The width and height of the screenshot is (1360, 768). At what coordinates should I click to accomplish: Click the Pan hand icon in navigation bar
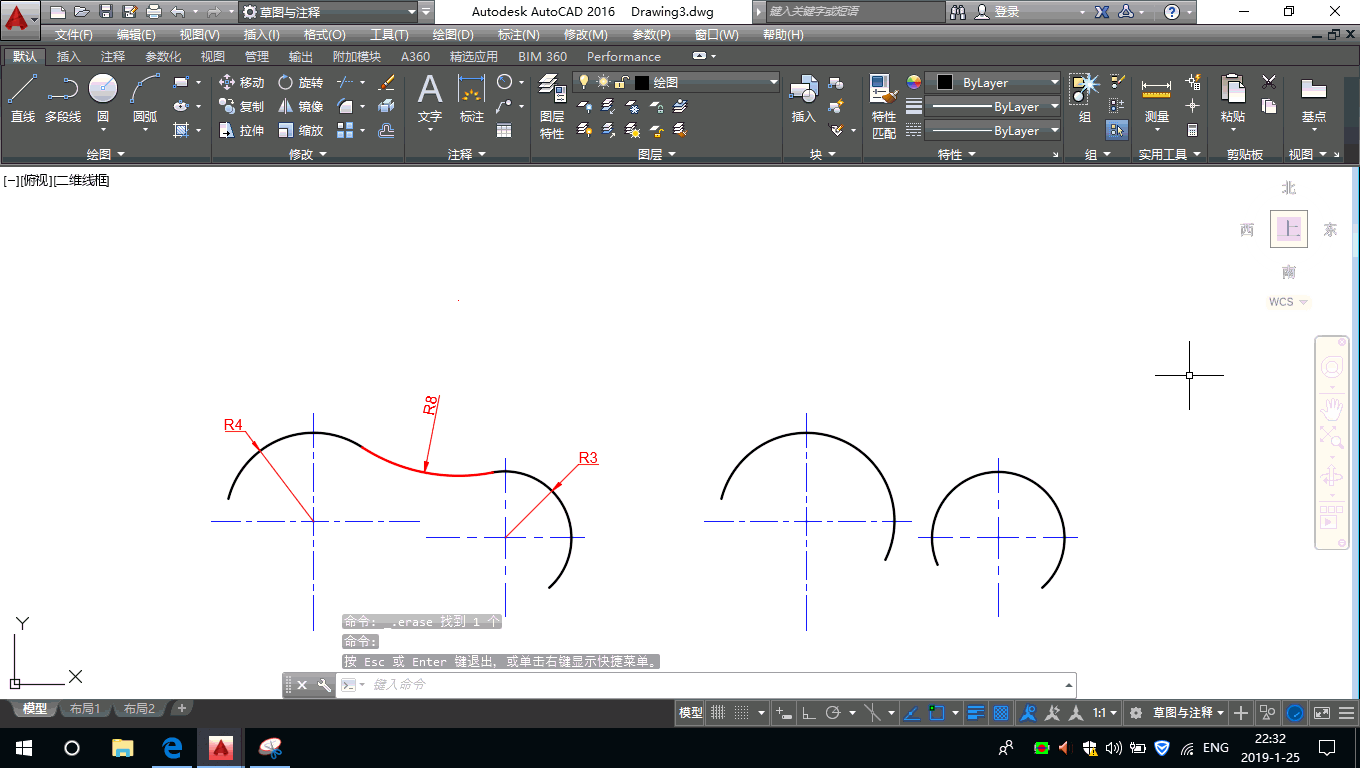pos(1332,407)
